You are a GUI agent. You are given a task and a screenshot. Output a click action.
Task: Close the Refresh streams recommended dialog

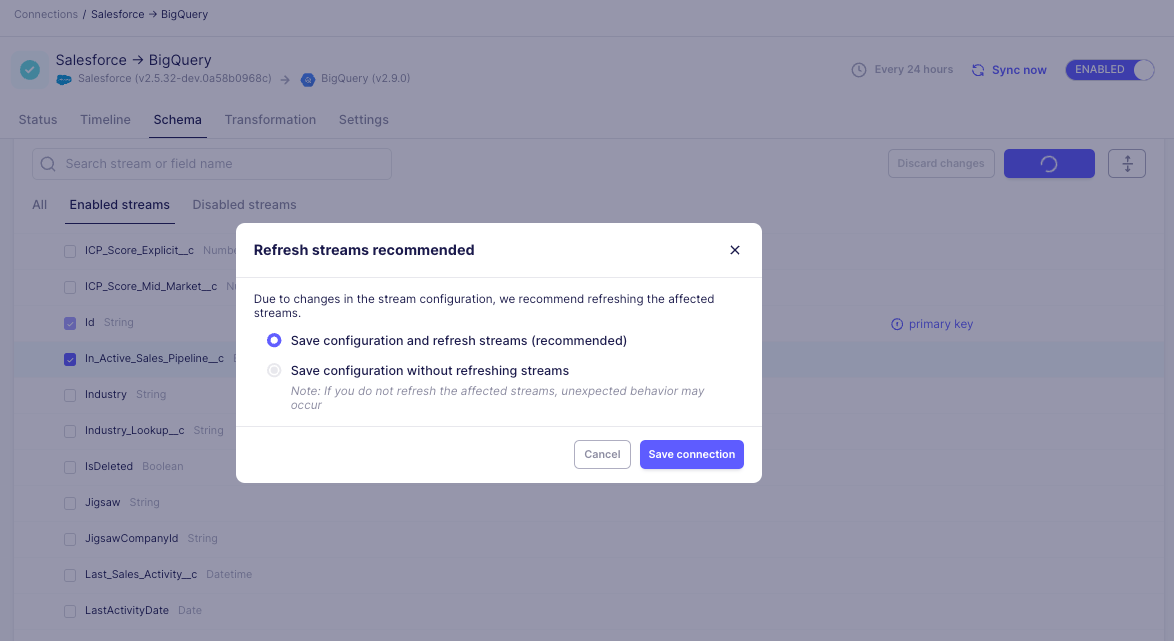point(735,250)
